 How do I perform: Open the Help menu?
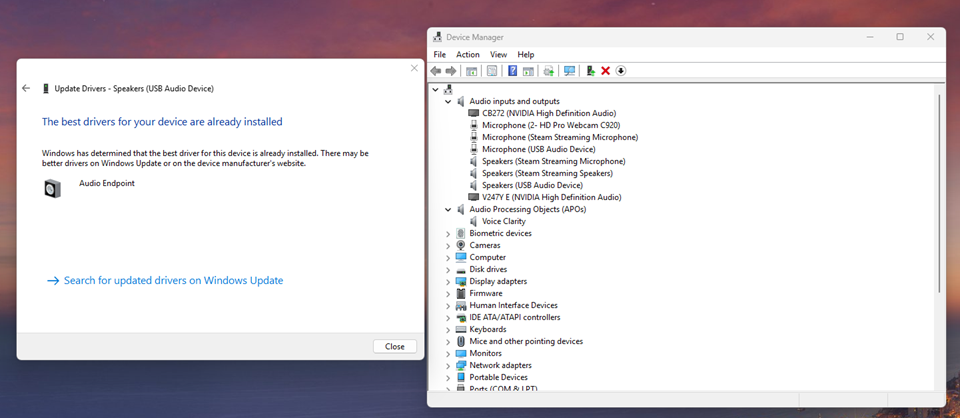[526, 54]
